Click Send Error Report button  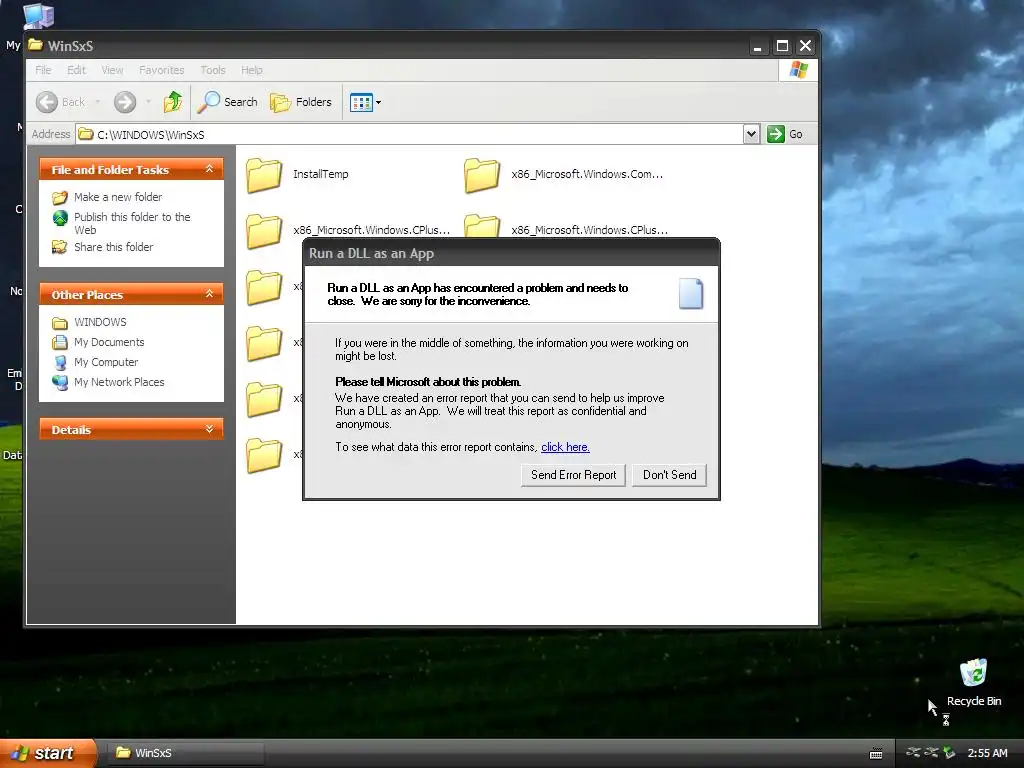coord(573,475)
